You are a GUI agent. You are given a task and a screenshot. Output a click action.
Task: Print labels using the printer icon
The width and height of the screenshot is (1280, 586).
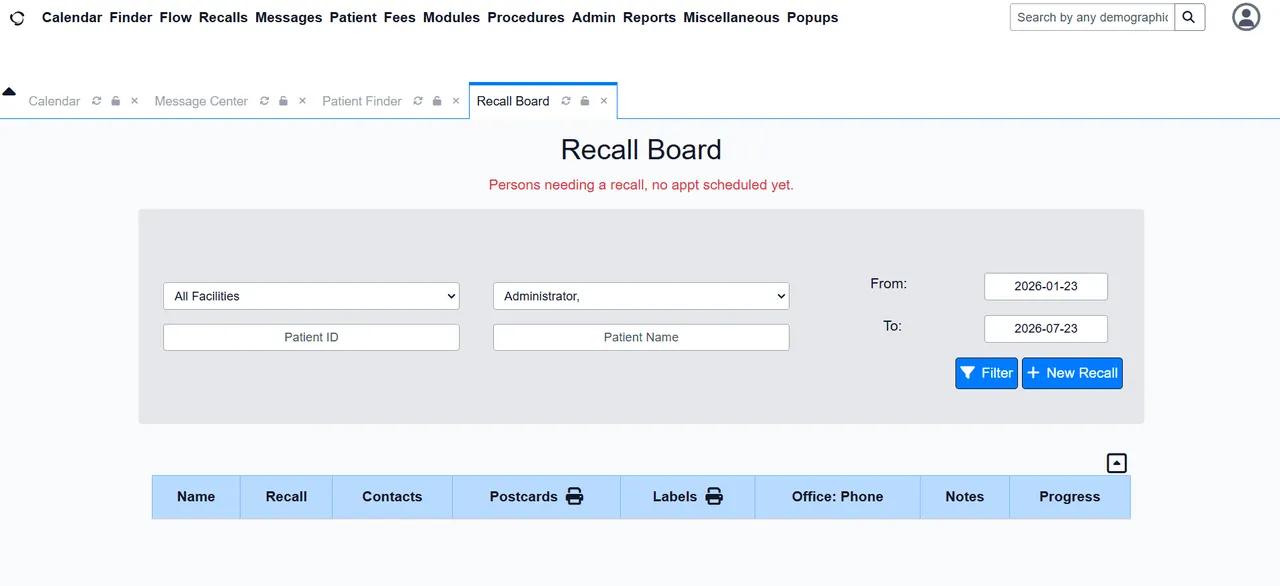point(714,496)
